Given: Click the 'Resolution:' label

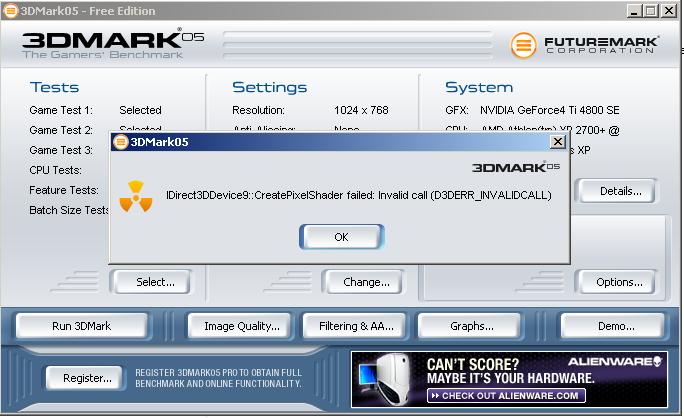Looking at the screenshot, I should pos(258,110).
